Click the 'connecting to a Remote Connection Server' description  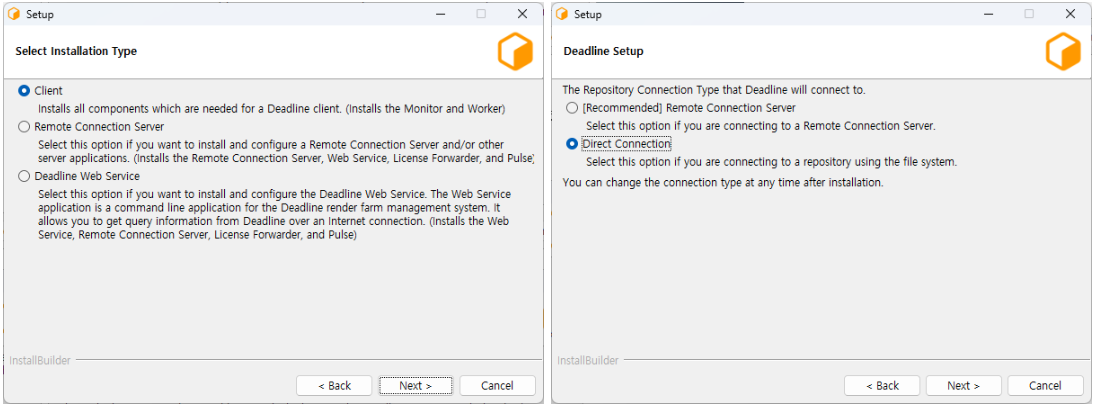pyautogui.click(x=760, y=126)
